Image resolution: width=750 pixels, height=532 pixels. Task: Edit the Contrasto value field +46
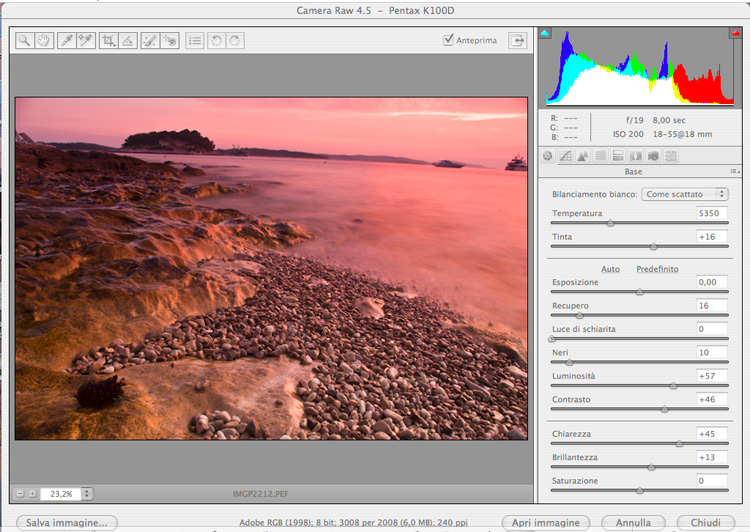[712, 399]
